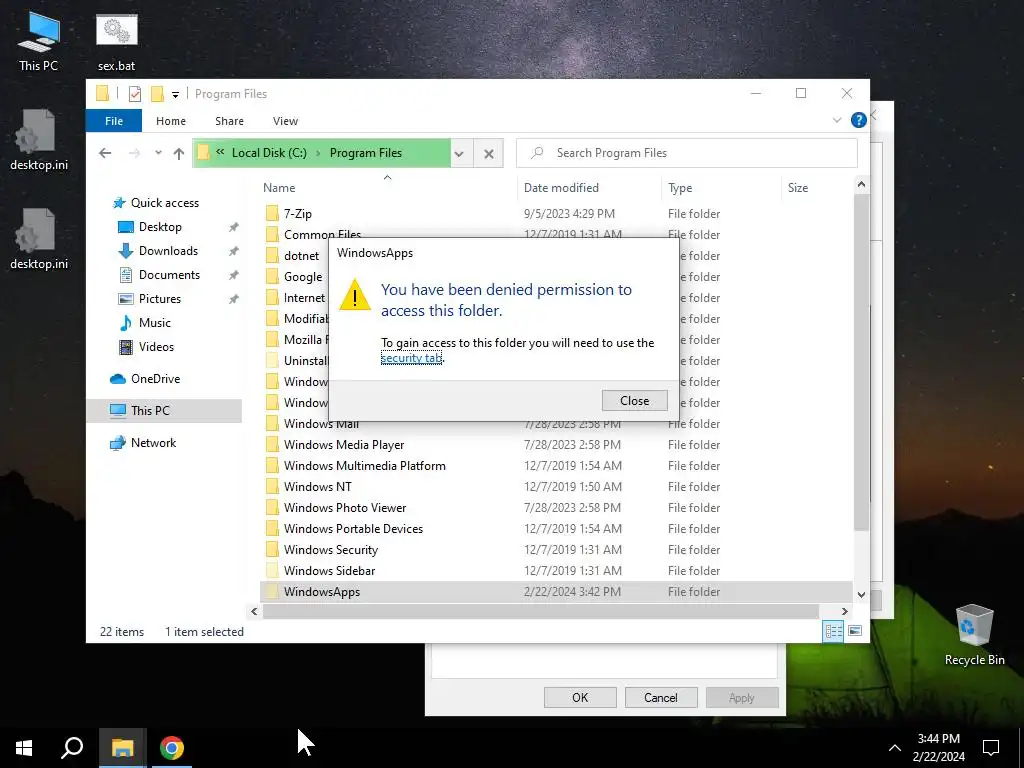
Task: Open the Share ribbon tab
Action: [x=229, y=121]
